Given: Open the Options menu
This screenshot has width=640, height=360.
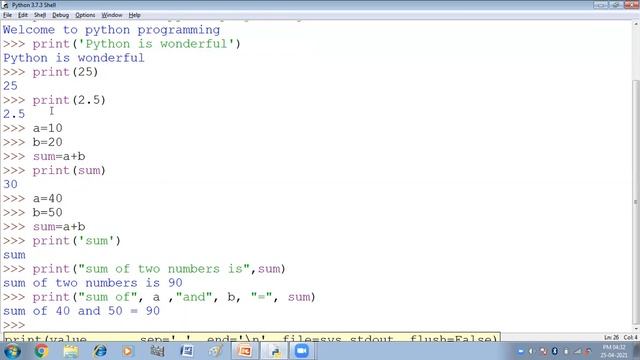Looking at the screenshot, I should [x=85, y=15].
